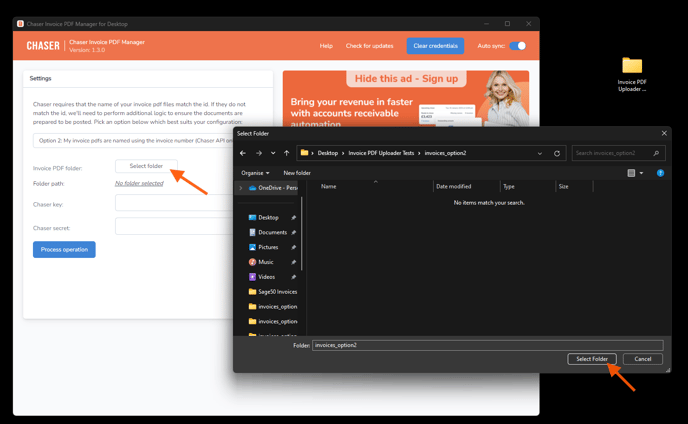Click Invoice PDF Uploader Tests breadcrumb
The width and height of the screenshot is (688, 424).
[381, 153]
